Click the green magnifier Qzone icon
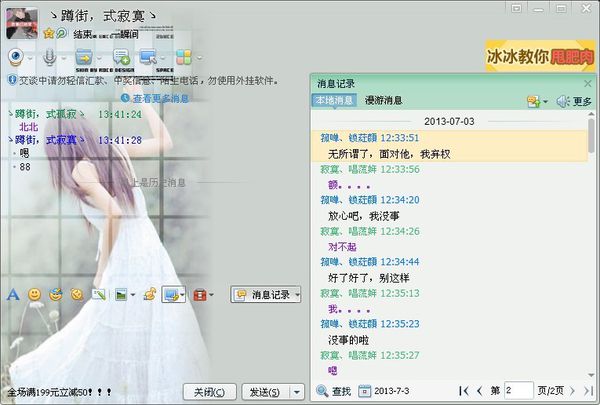Screen dimensions: 600x405 pos(62,33)
